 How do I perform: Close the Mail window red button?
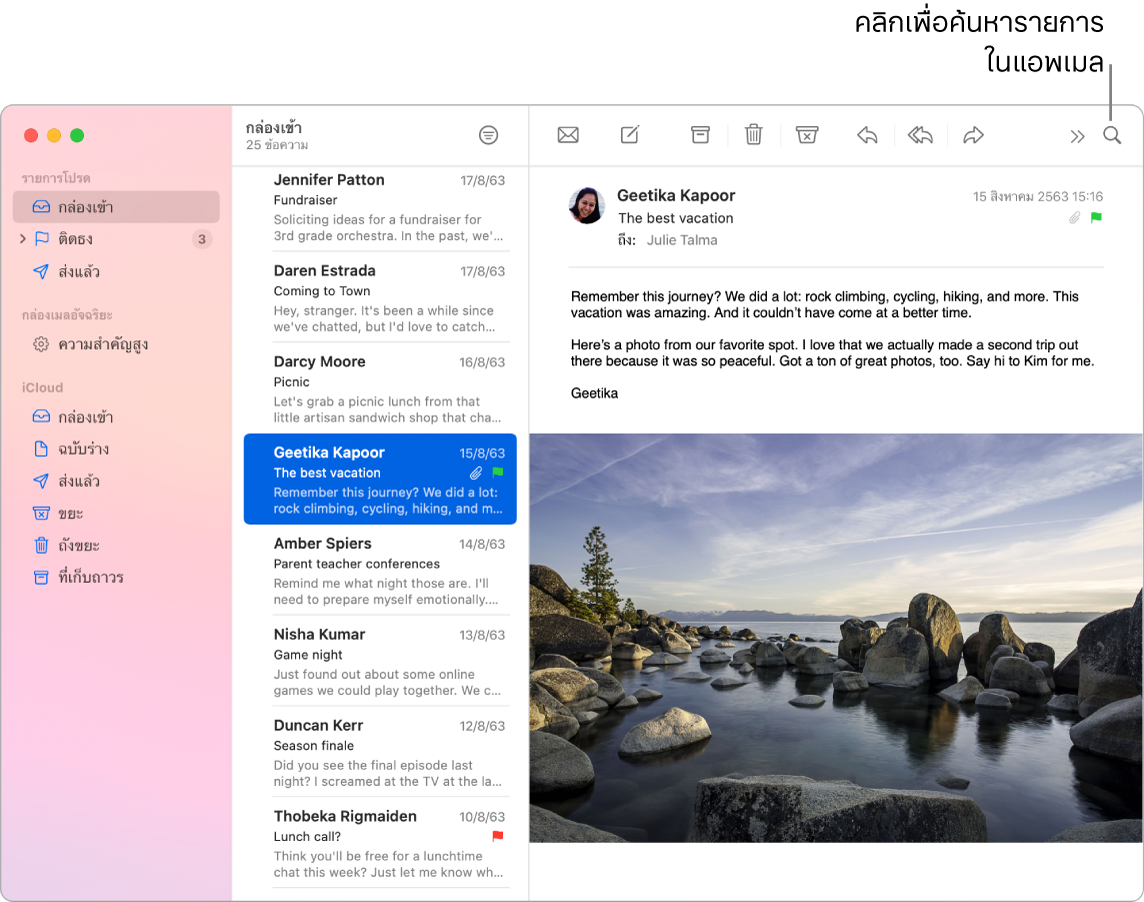pyautogui.click(x=31, y=135)
